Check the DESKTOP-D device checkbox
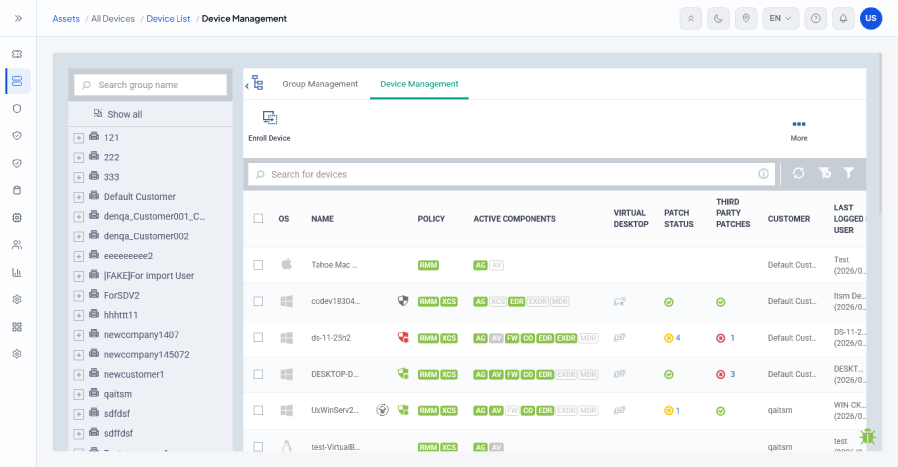898x467 pixels. coord(258,374)
